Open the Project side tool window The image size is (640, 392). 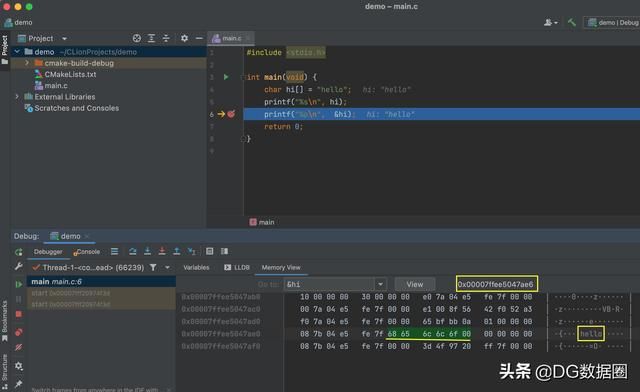click(5, 50)
